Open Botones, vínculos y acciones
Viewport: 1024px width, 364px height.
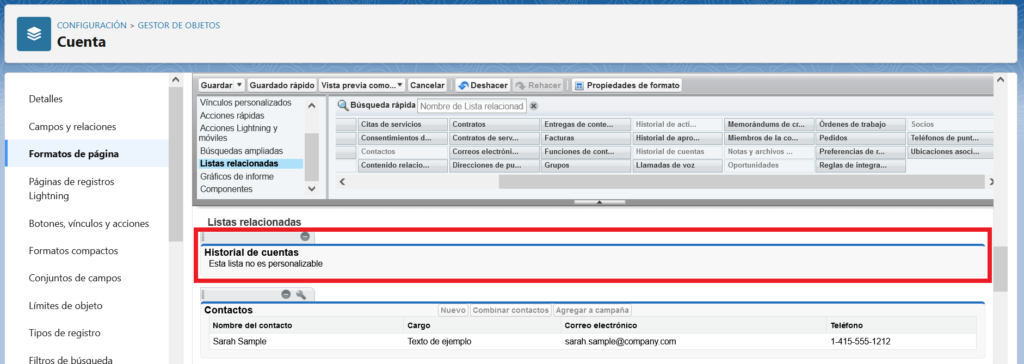pos(89,223)
